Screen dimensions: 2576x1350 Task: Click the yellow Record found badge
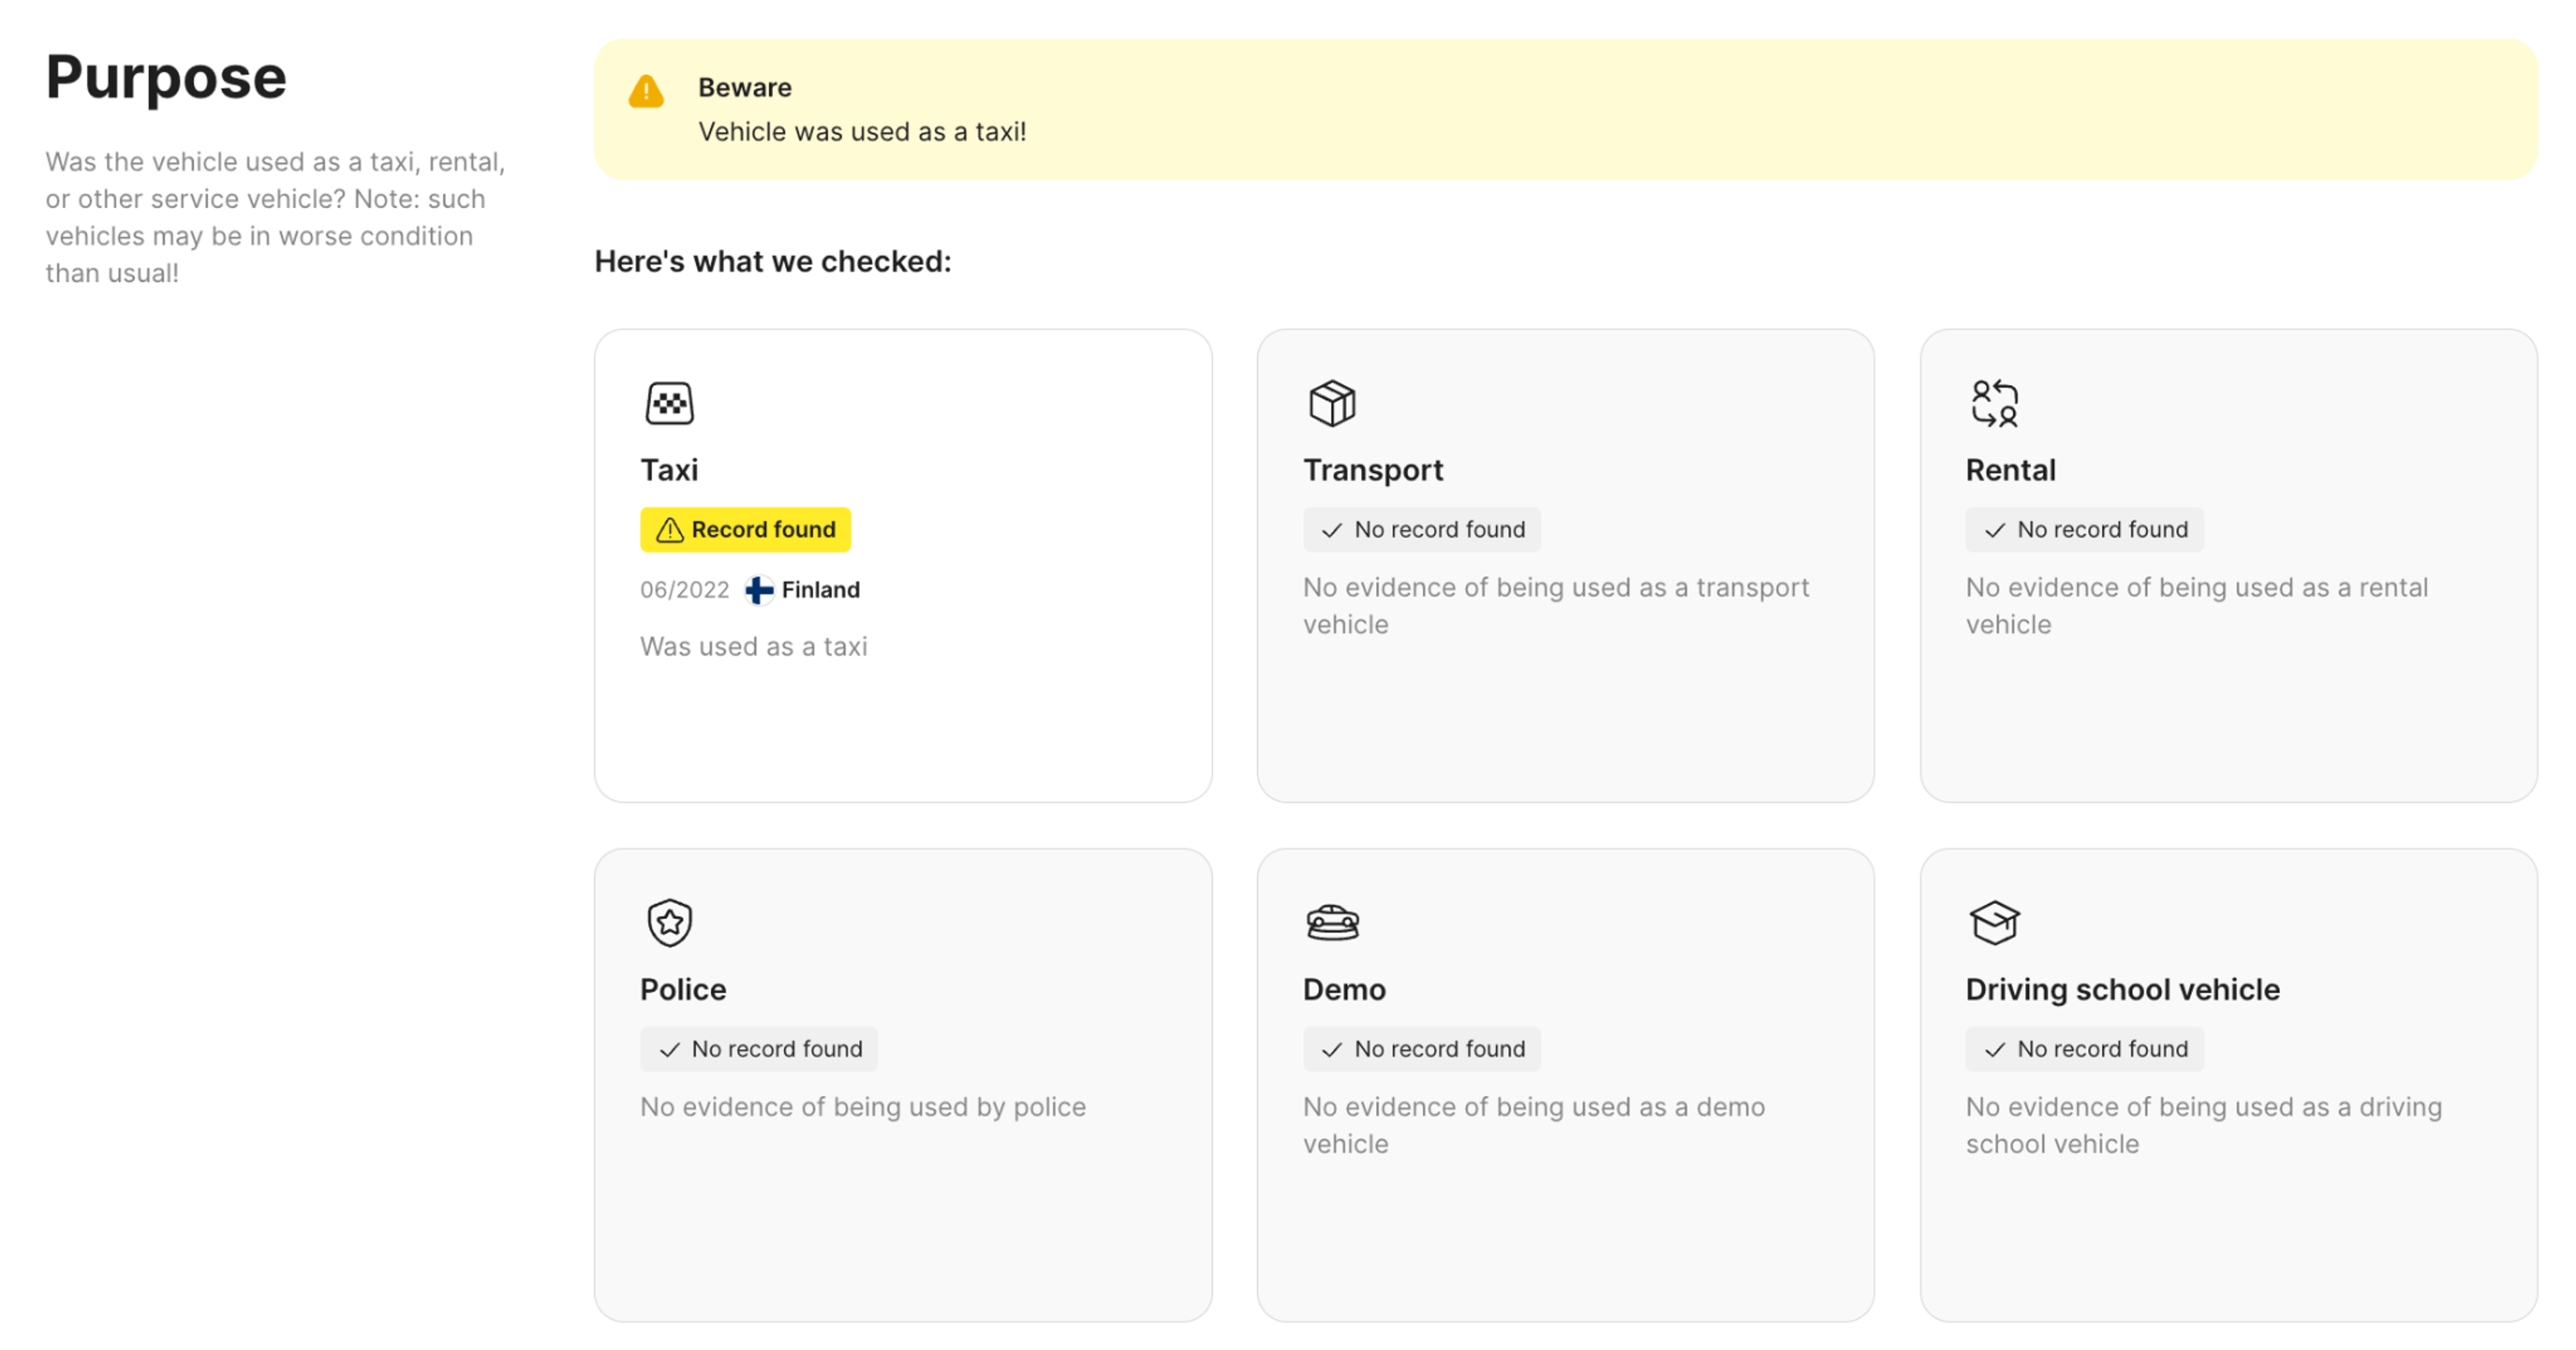pyautogui.click(x=745, y=529)
